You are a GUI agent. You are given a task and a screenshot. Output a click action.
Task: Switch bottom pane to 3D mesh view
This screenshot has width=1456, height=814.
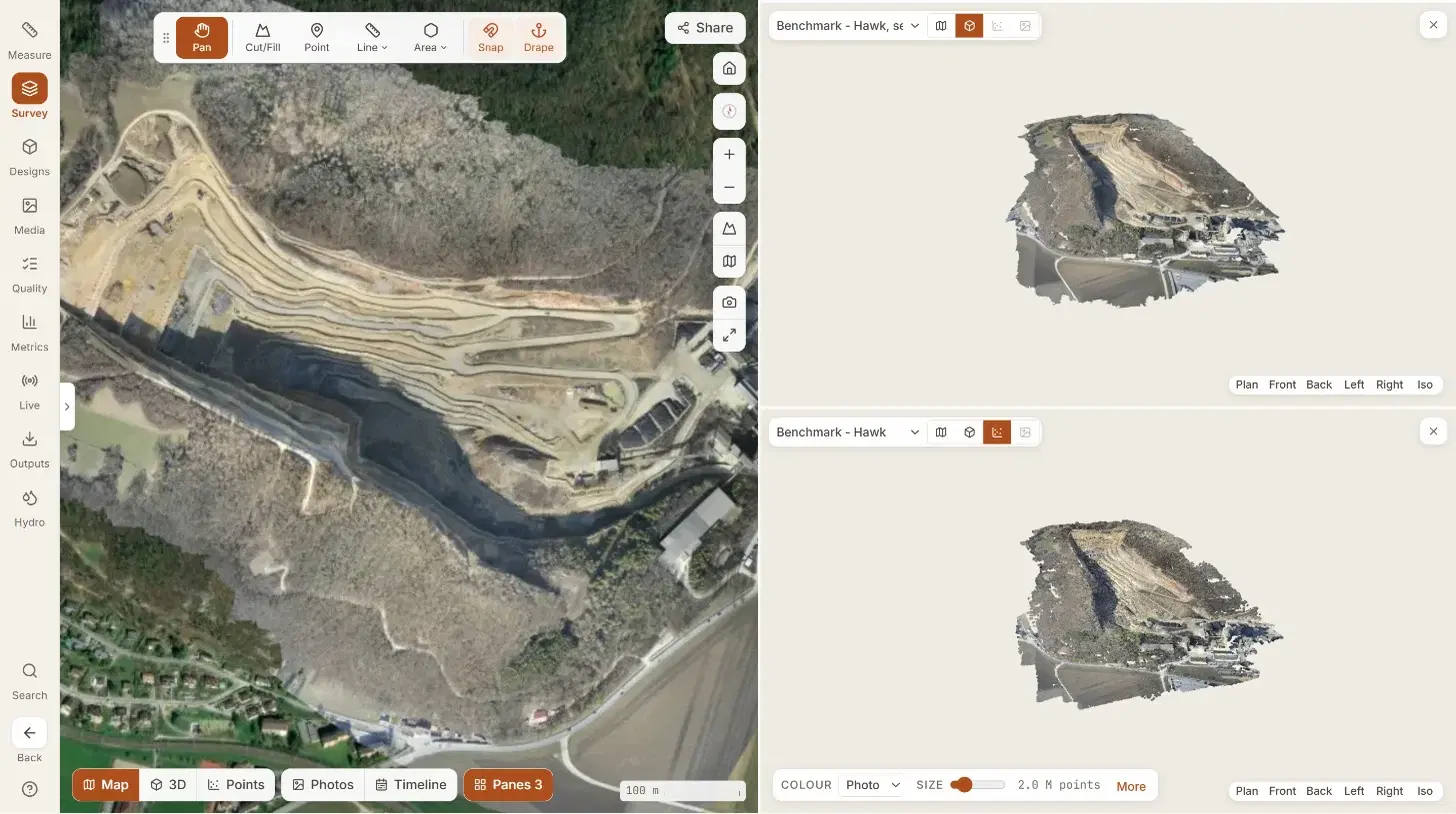pos(969,432)
